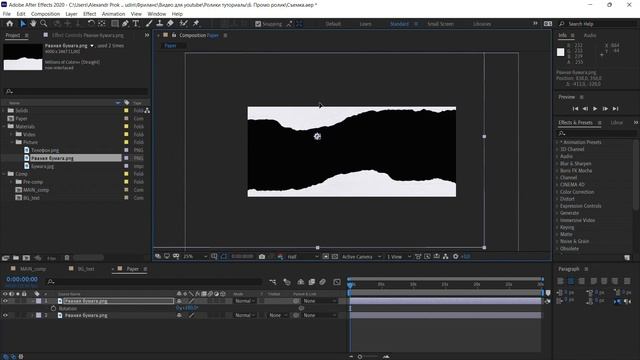Select the Selection arrow tool
Image resolution: width=640 pixels, height=360 pixels.
coord(23,24)
